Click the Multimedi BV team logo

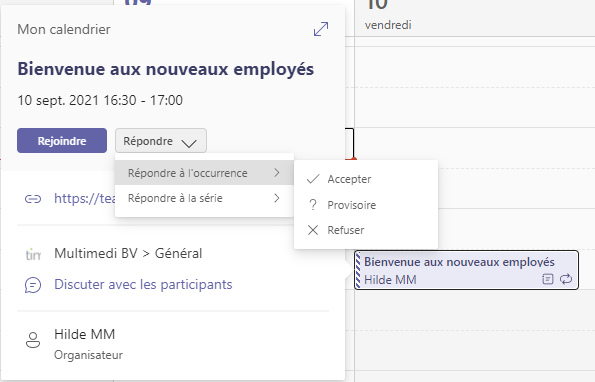(x=33, y=254)
